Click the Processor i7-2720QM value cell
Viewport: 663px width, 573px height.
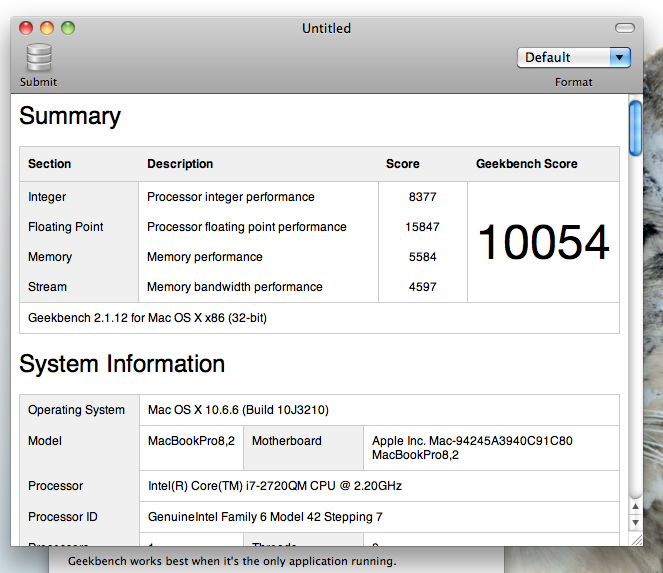[379, 486]
